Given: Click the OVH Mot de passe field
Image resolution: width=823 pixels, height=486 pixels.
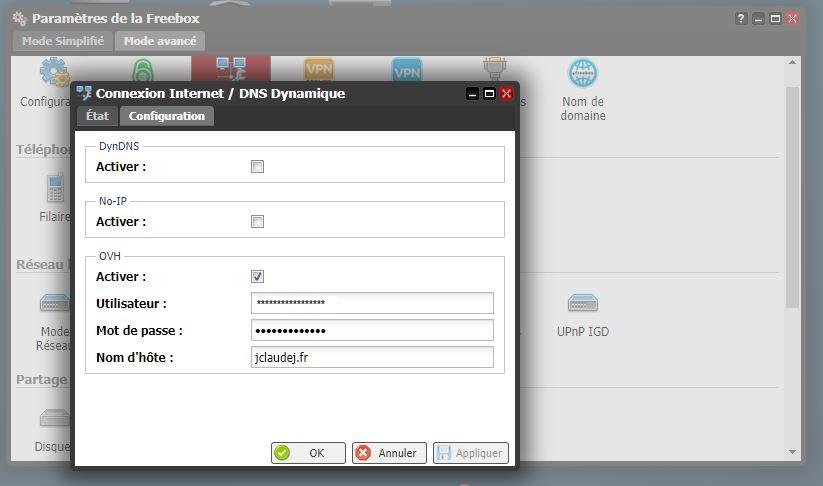Looking at the screenshot, I should click(x=372, y=330).
